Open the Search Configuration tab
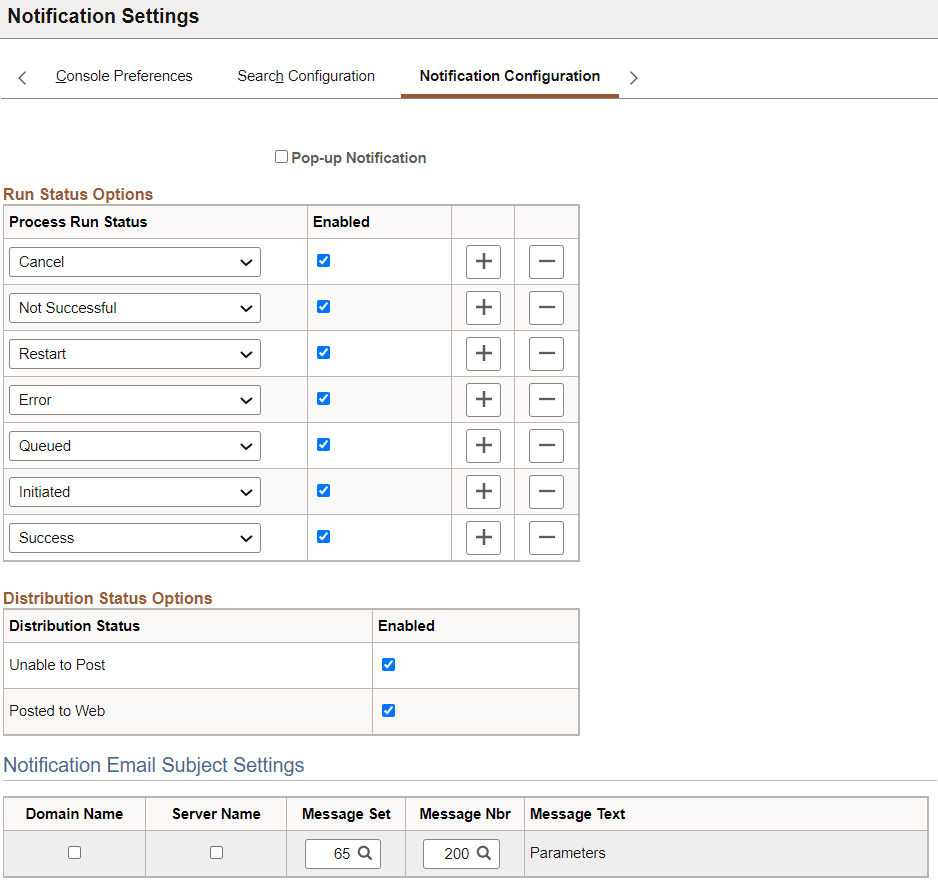Screen dimensions: 938x883 click(306, 76)
